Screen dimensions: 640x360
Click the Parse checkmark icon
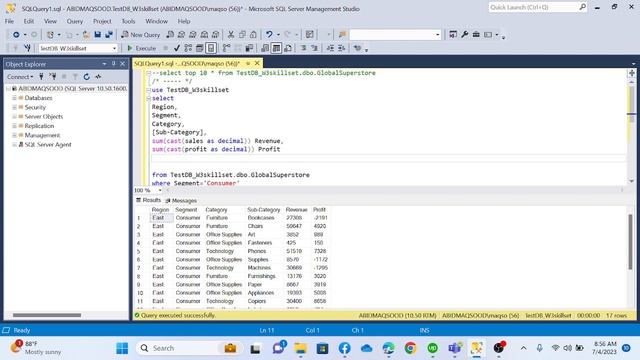(x=177, y=48)
